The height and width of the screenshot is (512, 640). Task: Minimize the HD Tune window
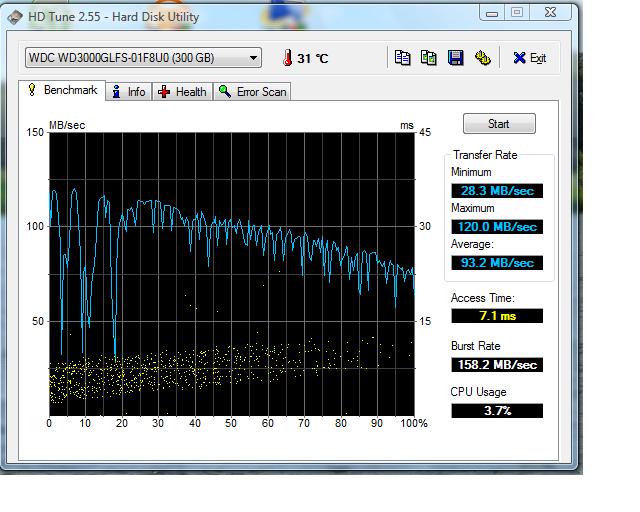coord(492,13)
